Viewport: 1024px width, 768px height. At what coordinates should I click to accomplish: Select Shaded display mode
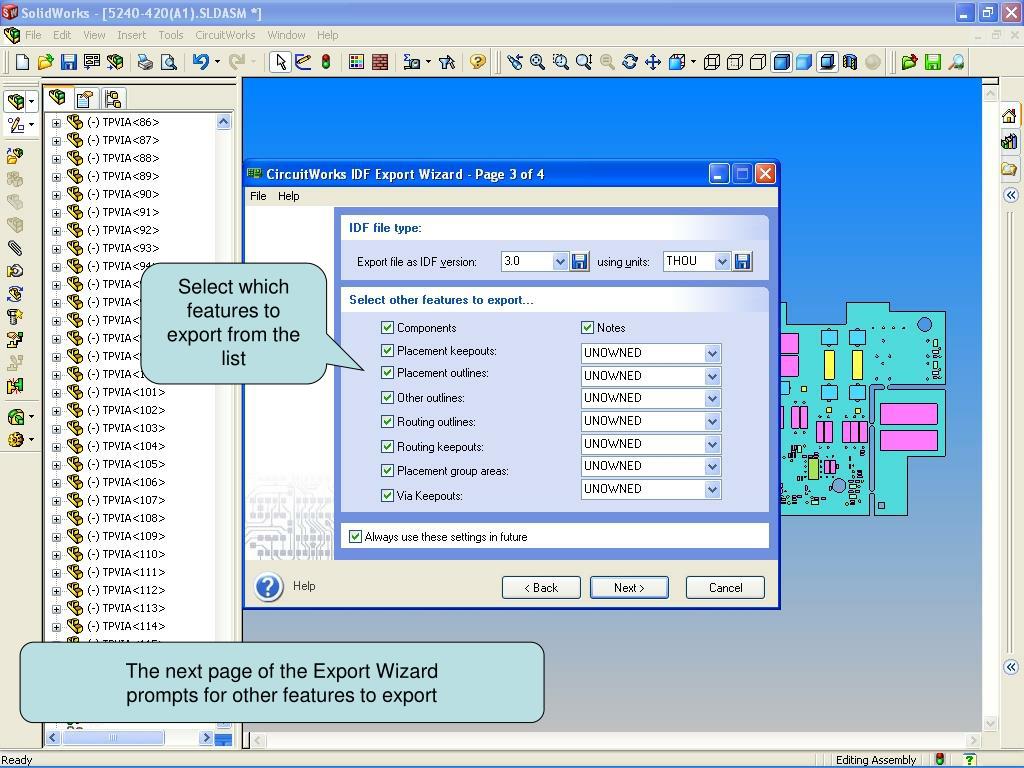pyautogui.click(x=804, y=62)
